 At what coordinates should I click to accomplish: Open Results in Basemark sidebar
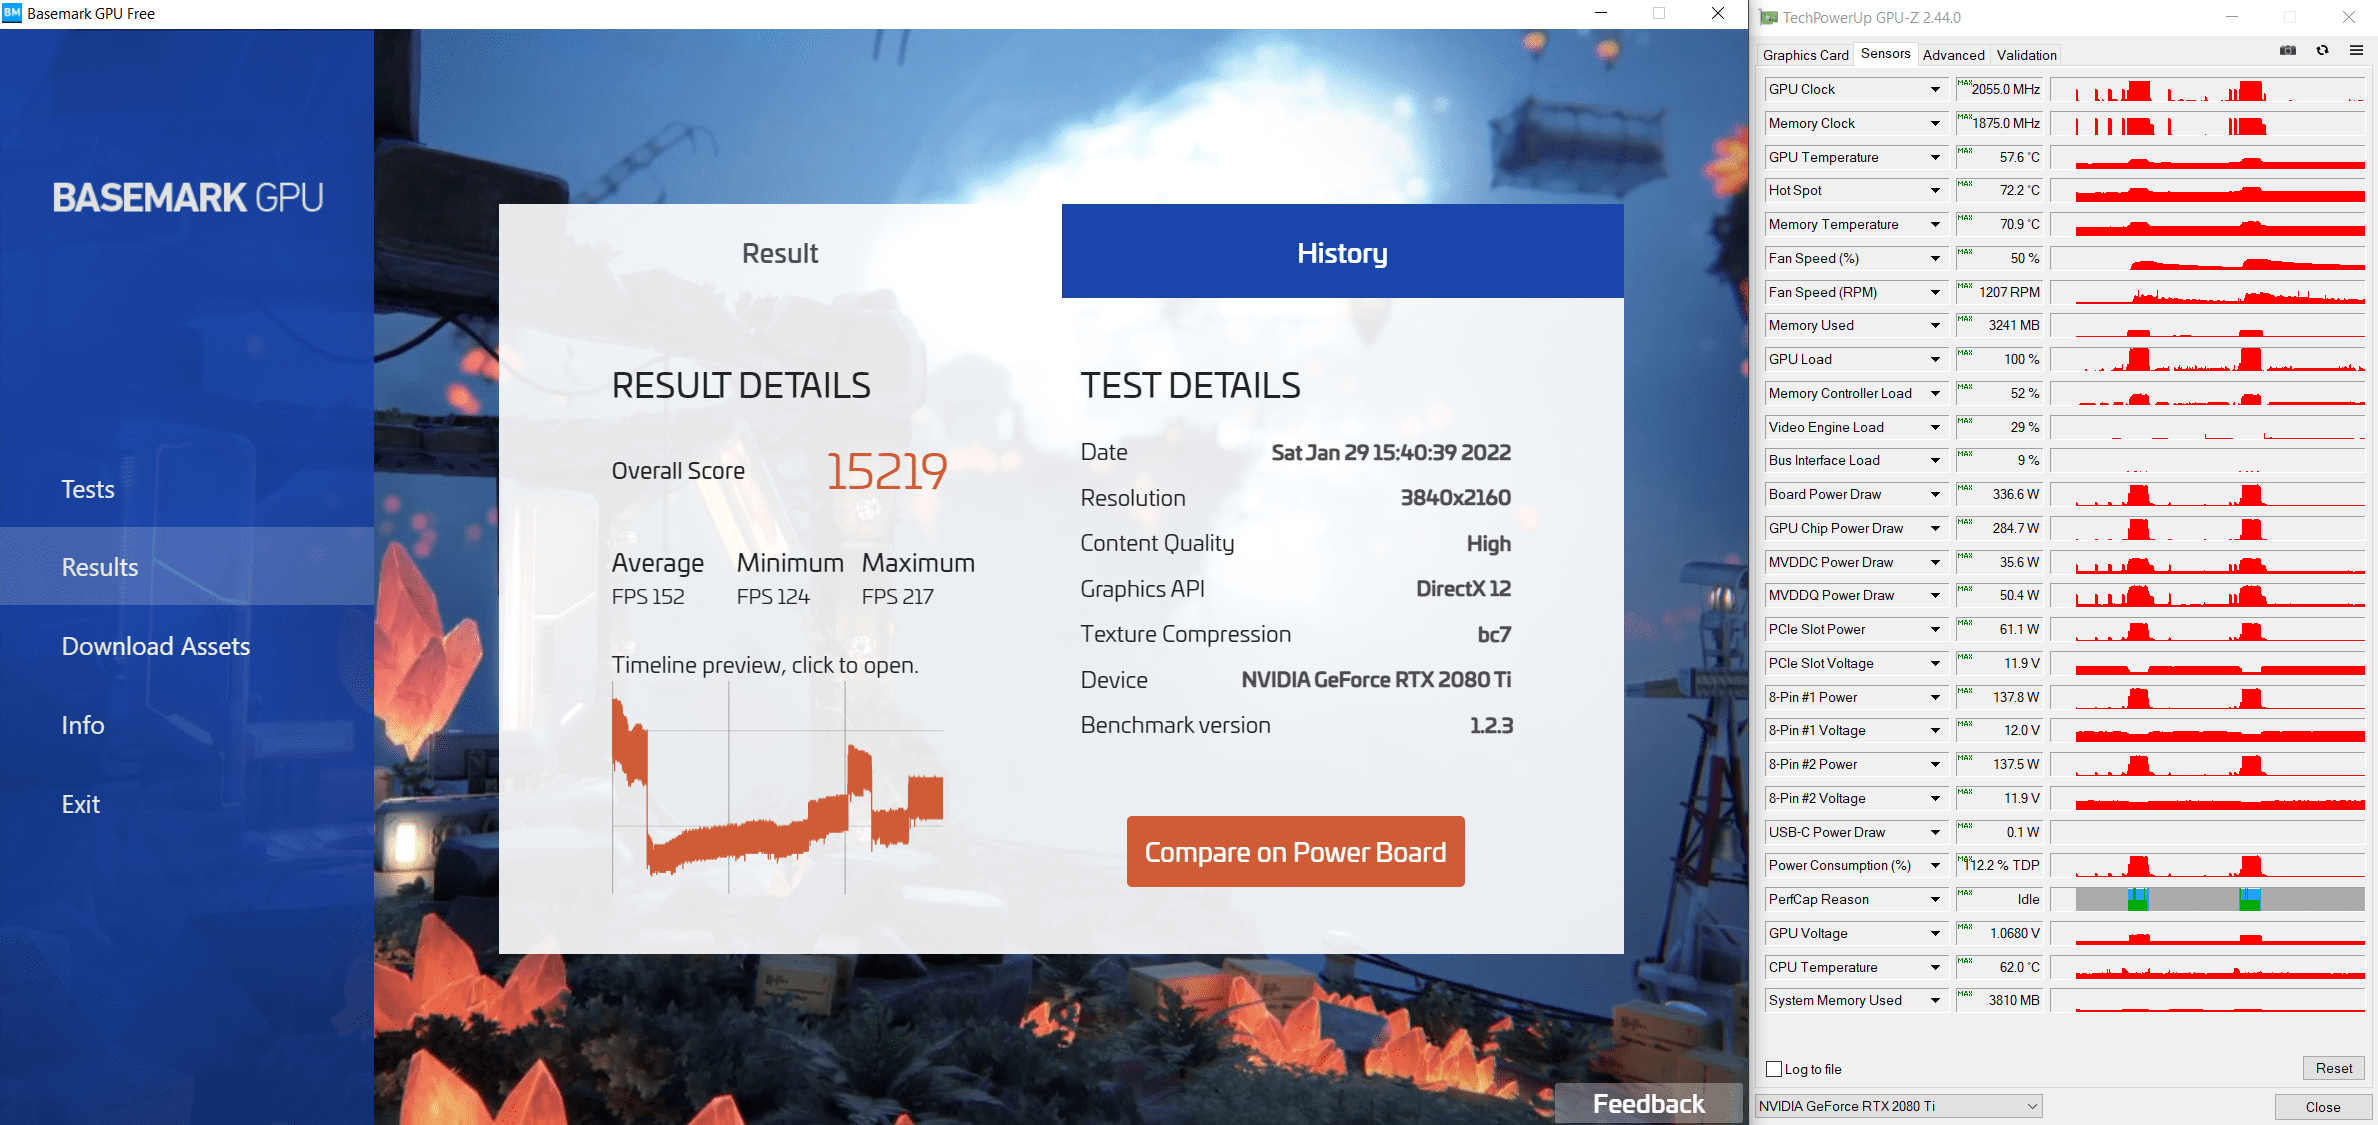[187, 567]
